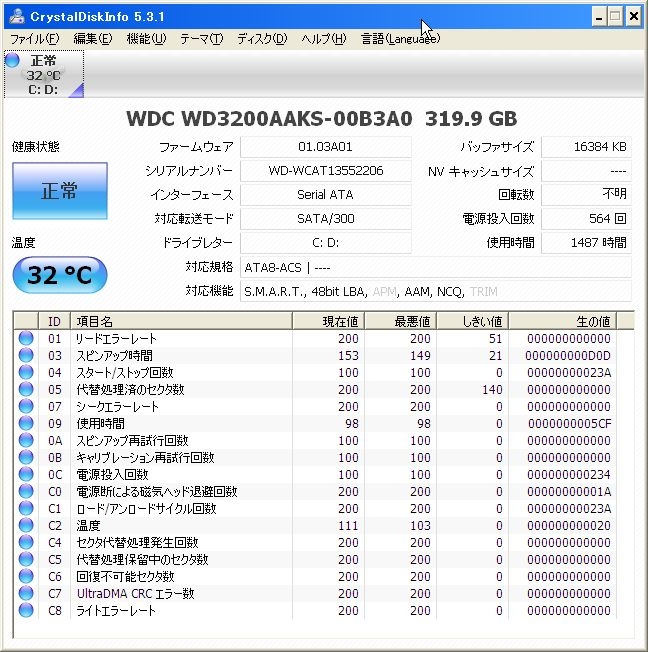Screen dimensions: 648x652
Task: Click status orb for 0A スピンアップ再試行回数
Action: point(26,440)
